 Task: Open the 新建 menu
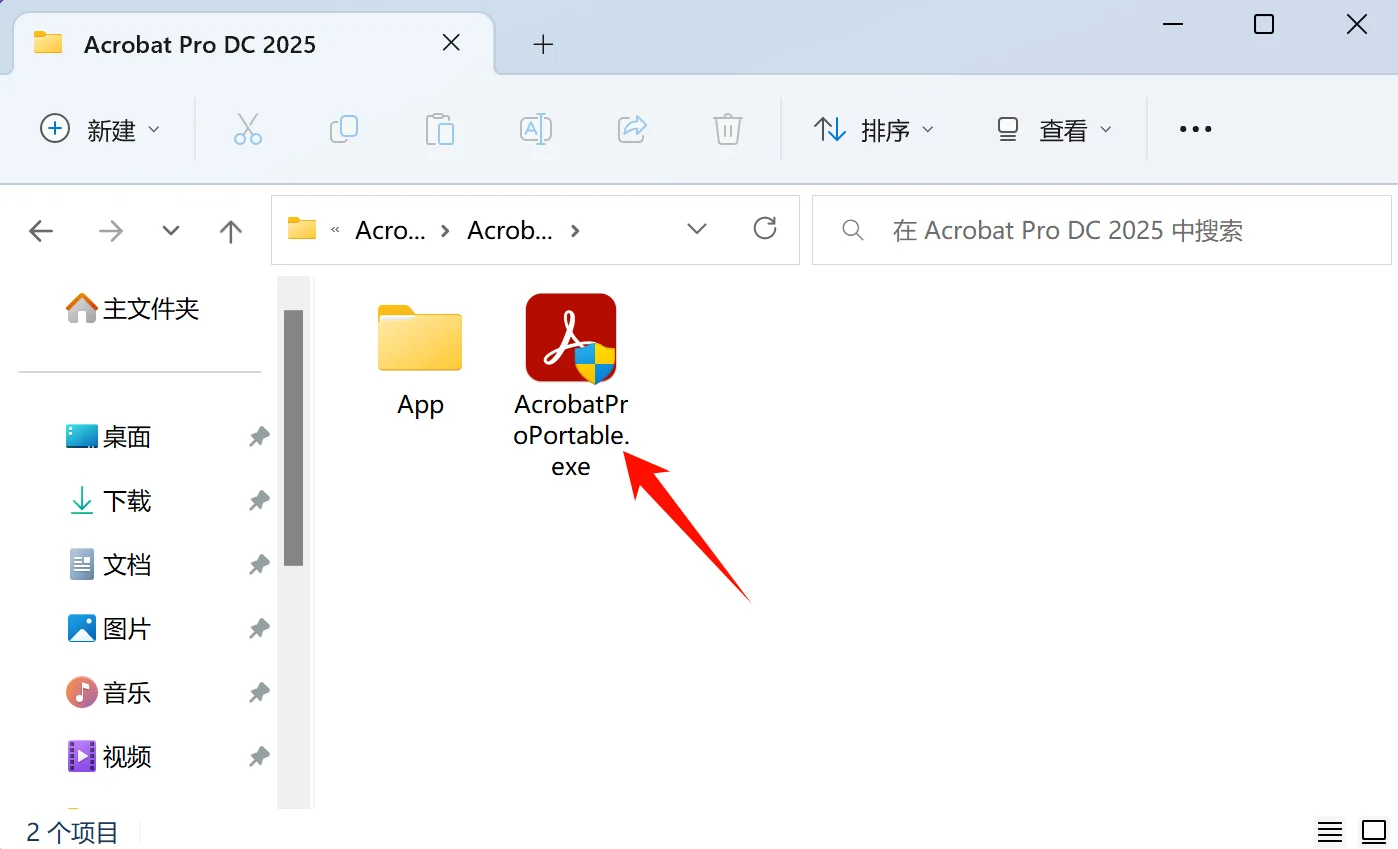click(100, 129)
